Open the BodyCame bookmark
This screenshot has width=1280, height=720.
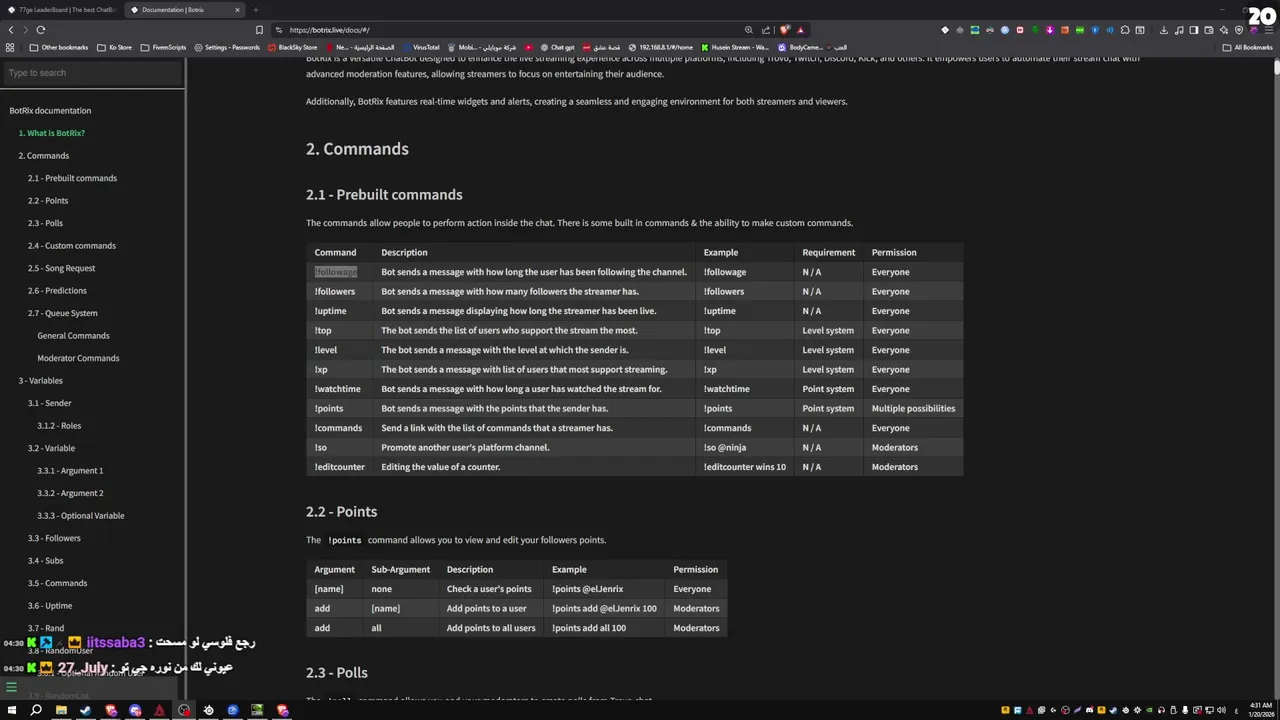[800, 47]
